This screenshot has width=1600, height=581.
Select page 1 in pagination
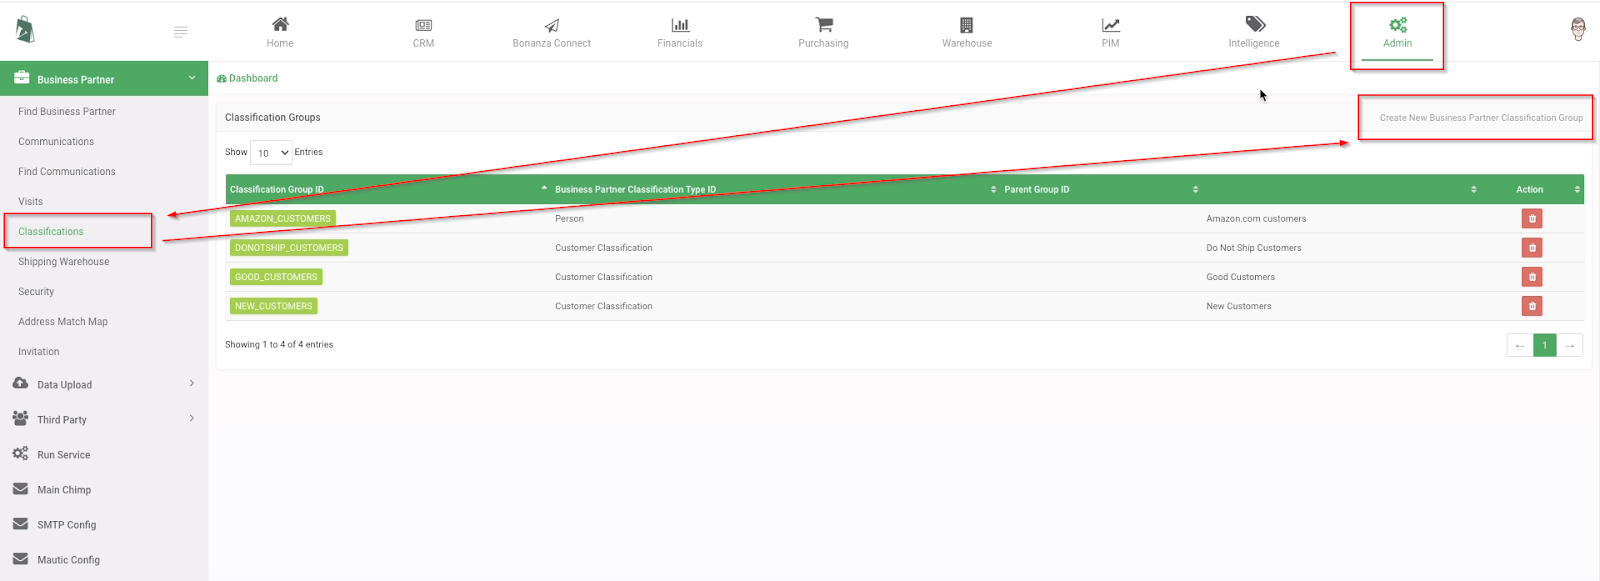click(1545, 345)
